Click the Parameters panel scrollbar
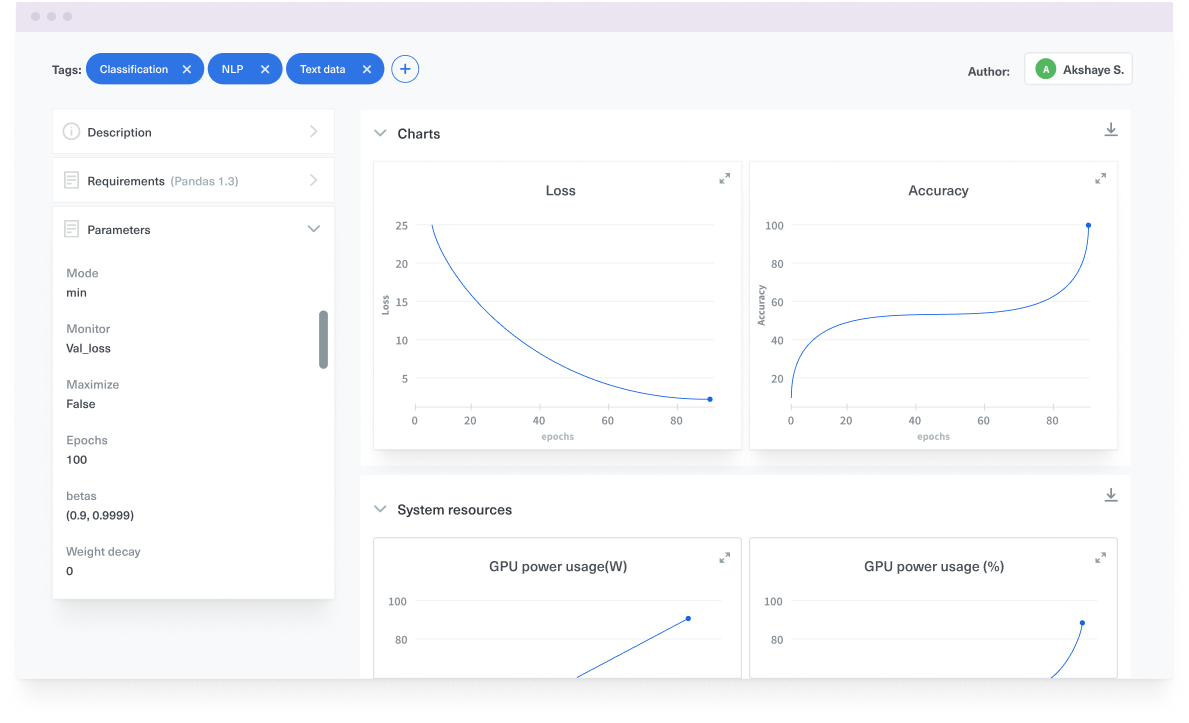 (x=323, y=340)
